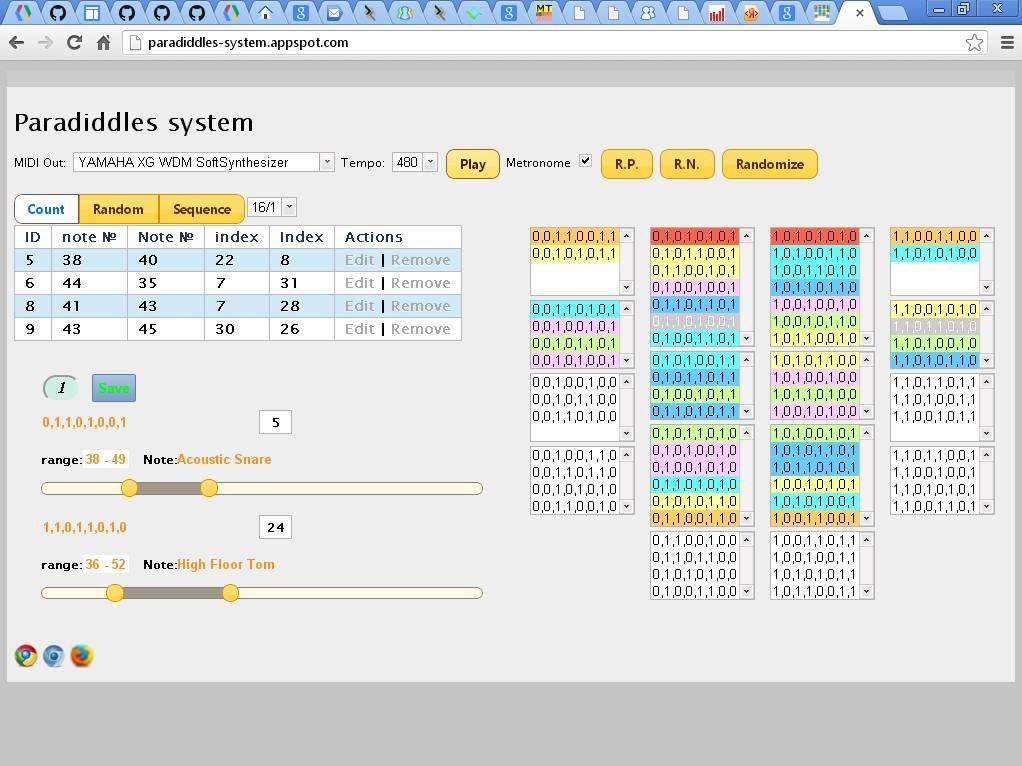Switch to the Count tab
This screenshot has height=766, width=1022.
tap(46, 209)
